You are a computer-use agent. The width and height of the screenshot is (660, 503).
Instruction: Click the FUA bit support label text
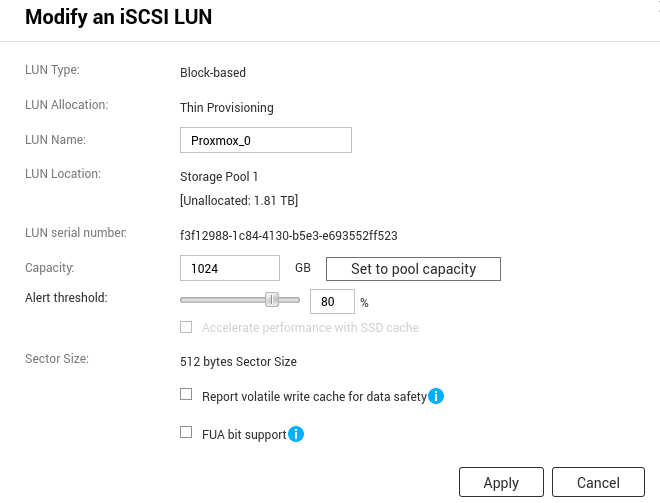(244, 434)
